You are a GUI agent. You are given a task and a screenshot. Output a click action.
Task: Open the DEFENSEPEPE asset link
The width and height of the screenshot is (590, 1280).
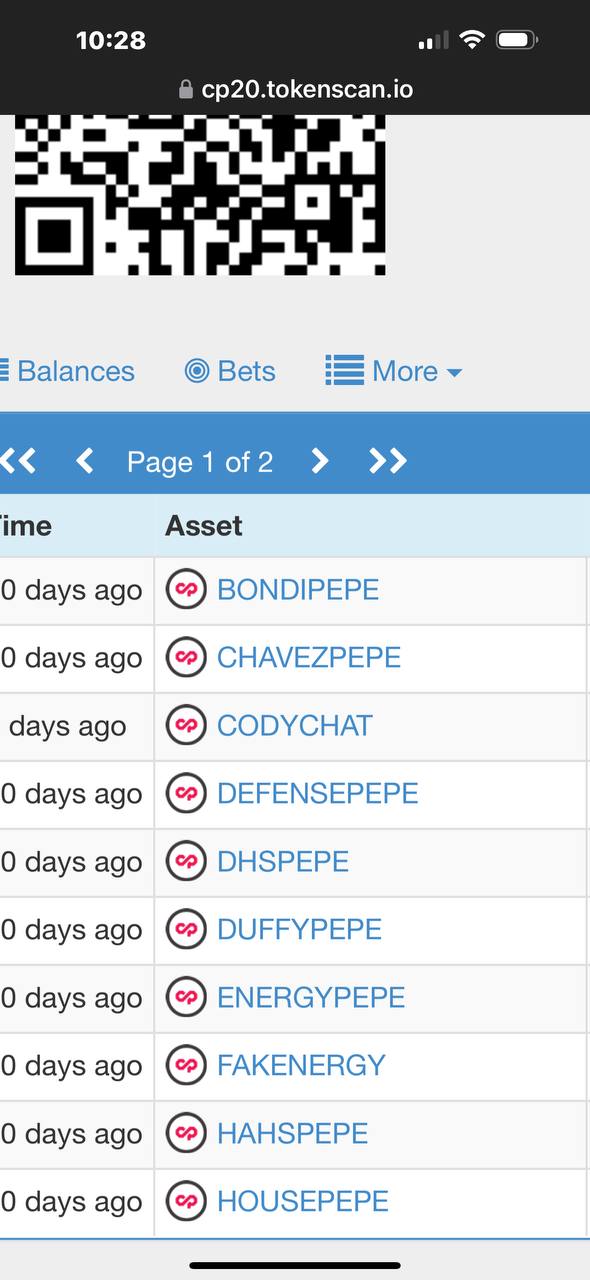[318, 793]
